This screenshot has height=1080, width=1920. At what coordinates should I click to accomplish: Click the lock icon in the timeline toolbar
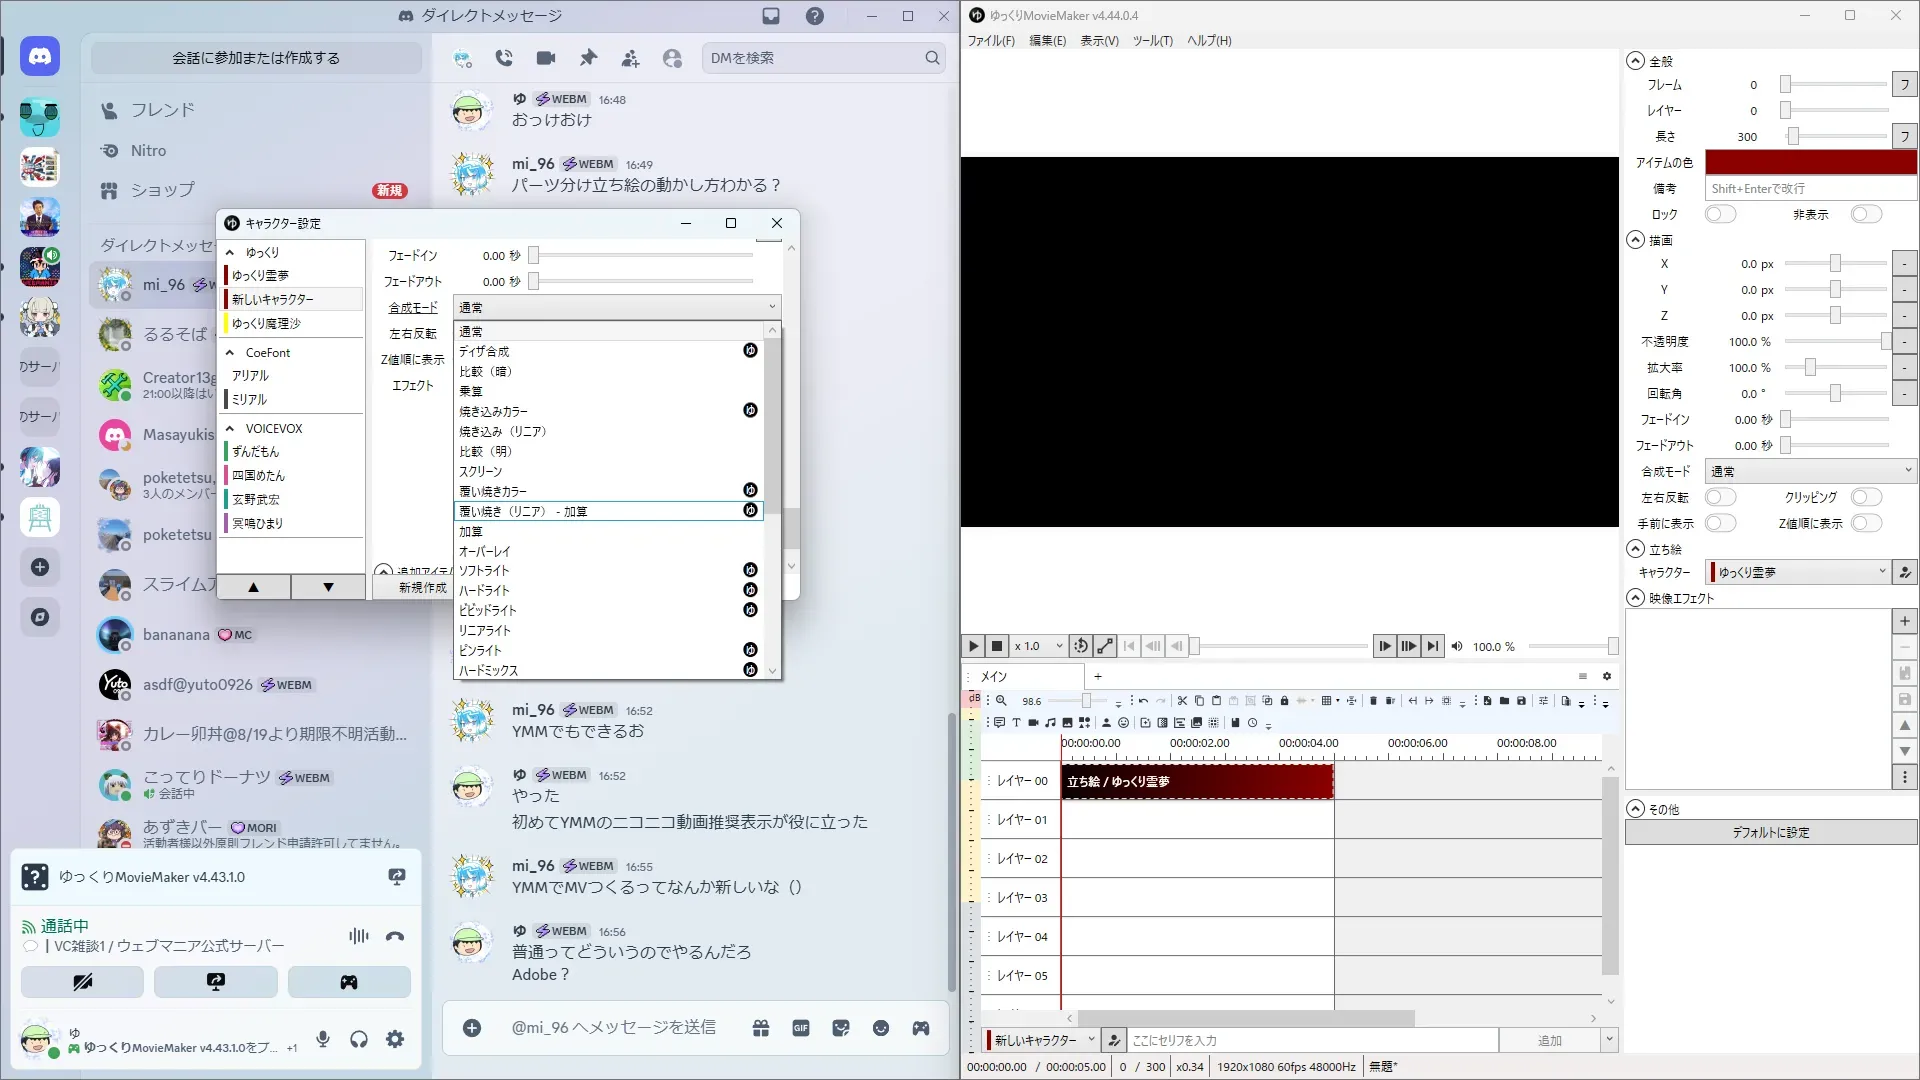(x=1285, y=701)
